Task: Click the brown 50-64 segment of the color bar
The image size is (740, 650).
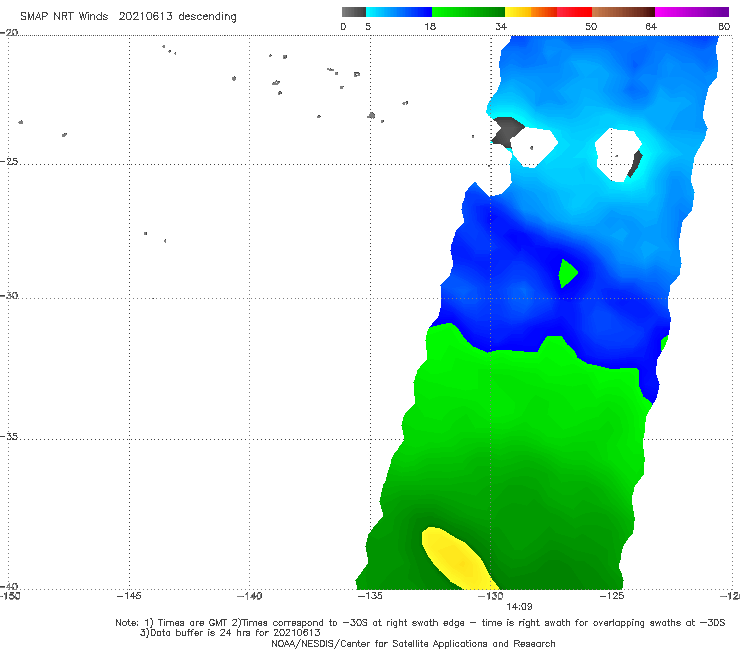Action: pos(623,12)
